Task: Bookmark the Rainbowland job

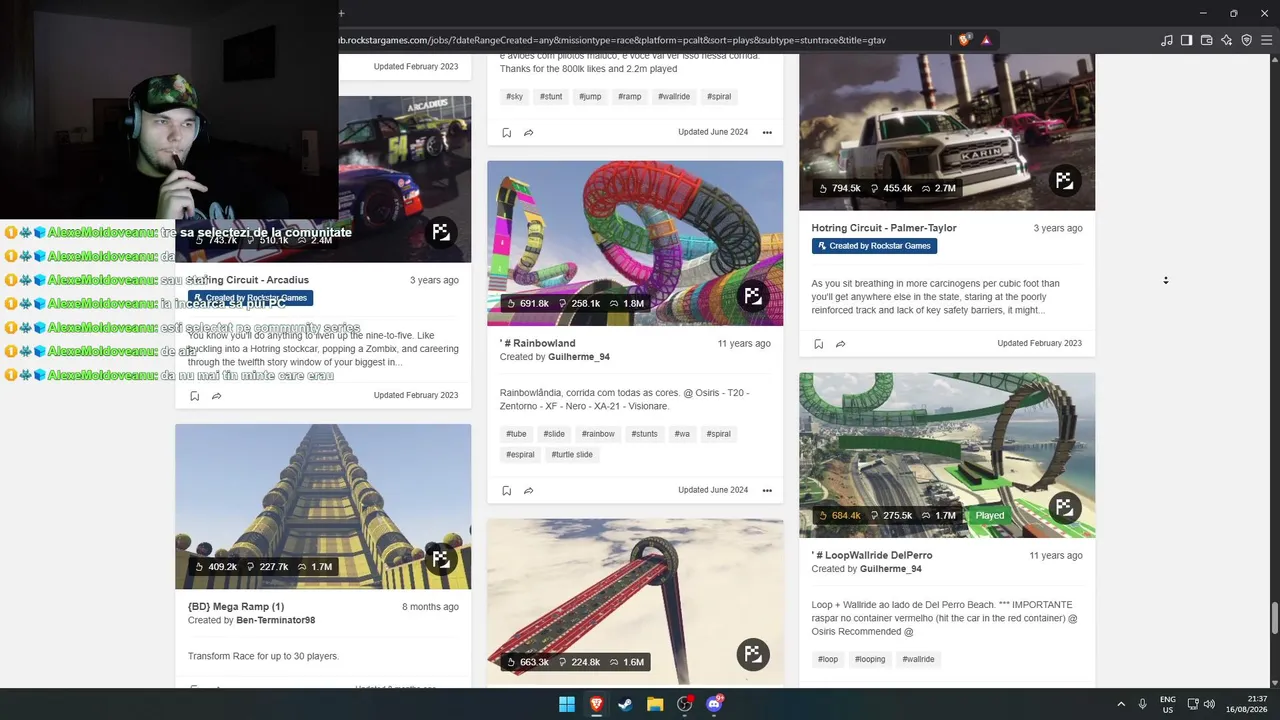Action: [507, 491]
